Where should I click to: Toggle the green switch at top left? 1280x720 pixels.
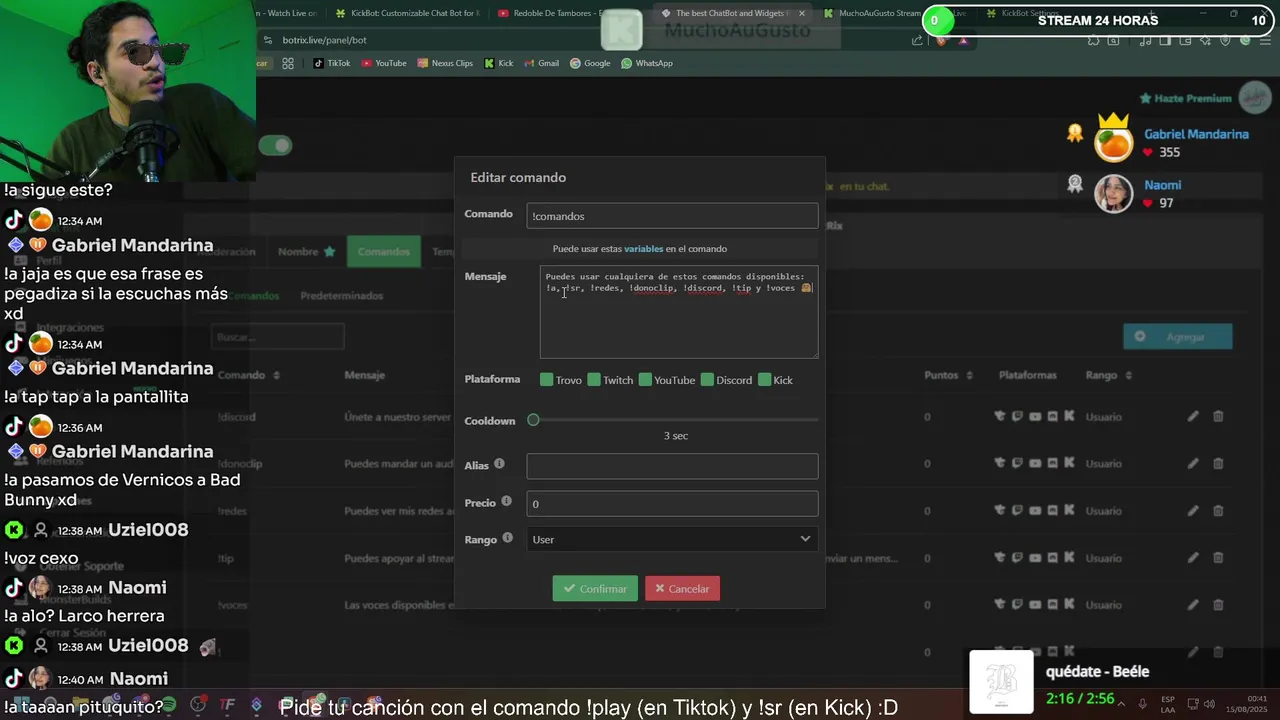coord(275,146)
